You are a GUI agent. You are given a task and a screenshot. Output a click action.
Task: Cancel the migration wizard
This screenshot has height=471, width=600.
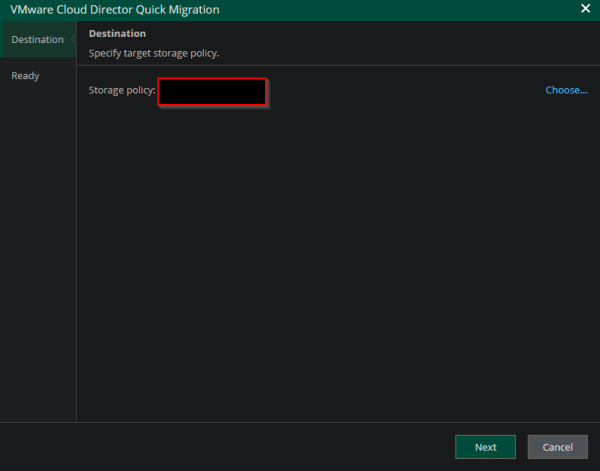coord(558,447)
